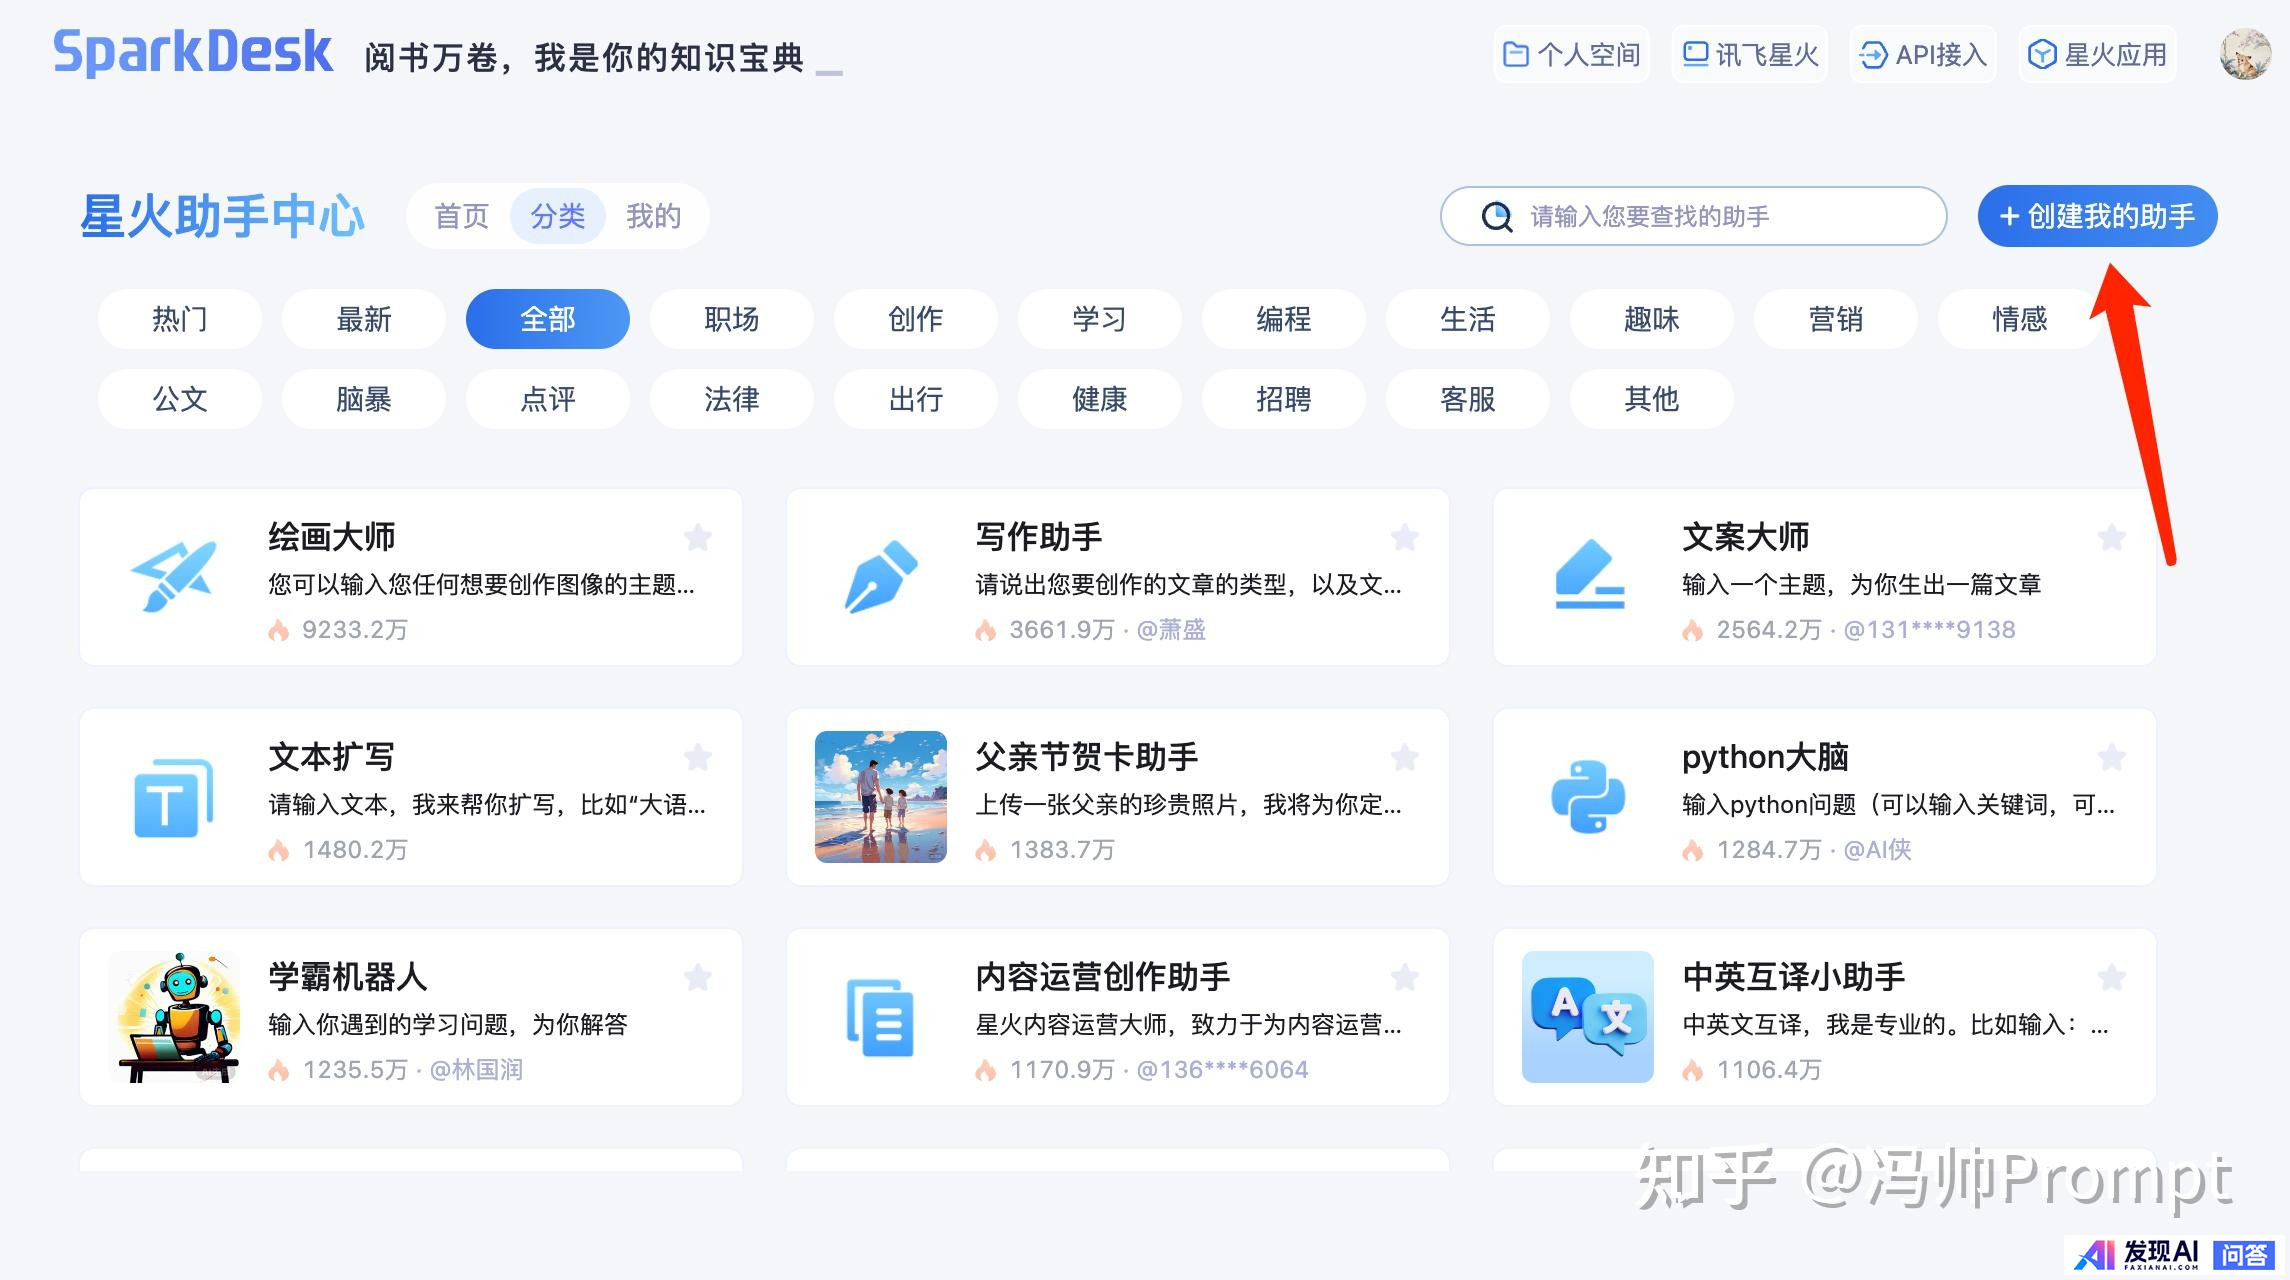Click 创建我的助手 button
Viewport: 2290px width, 1280px height.
pos(2097,216)
